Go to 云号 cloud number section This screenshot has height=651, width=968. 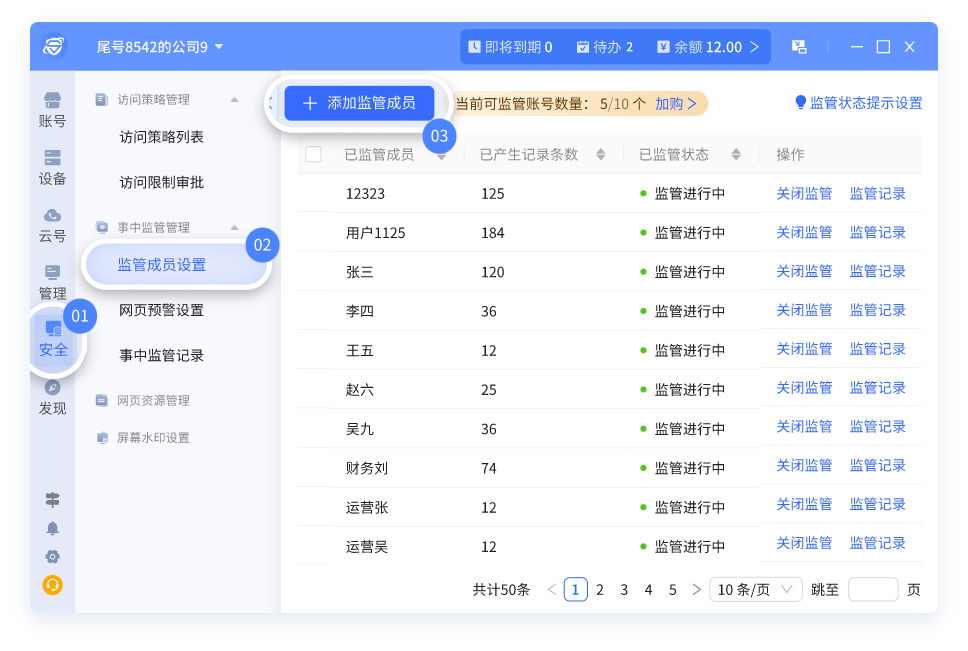(x=52, y=225)
